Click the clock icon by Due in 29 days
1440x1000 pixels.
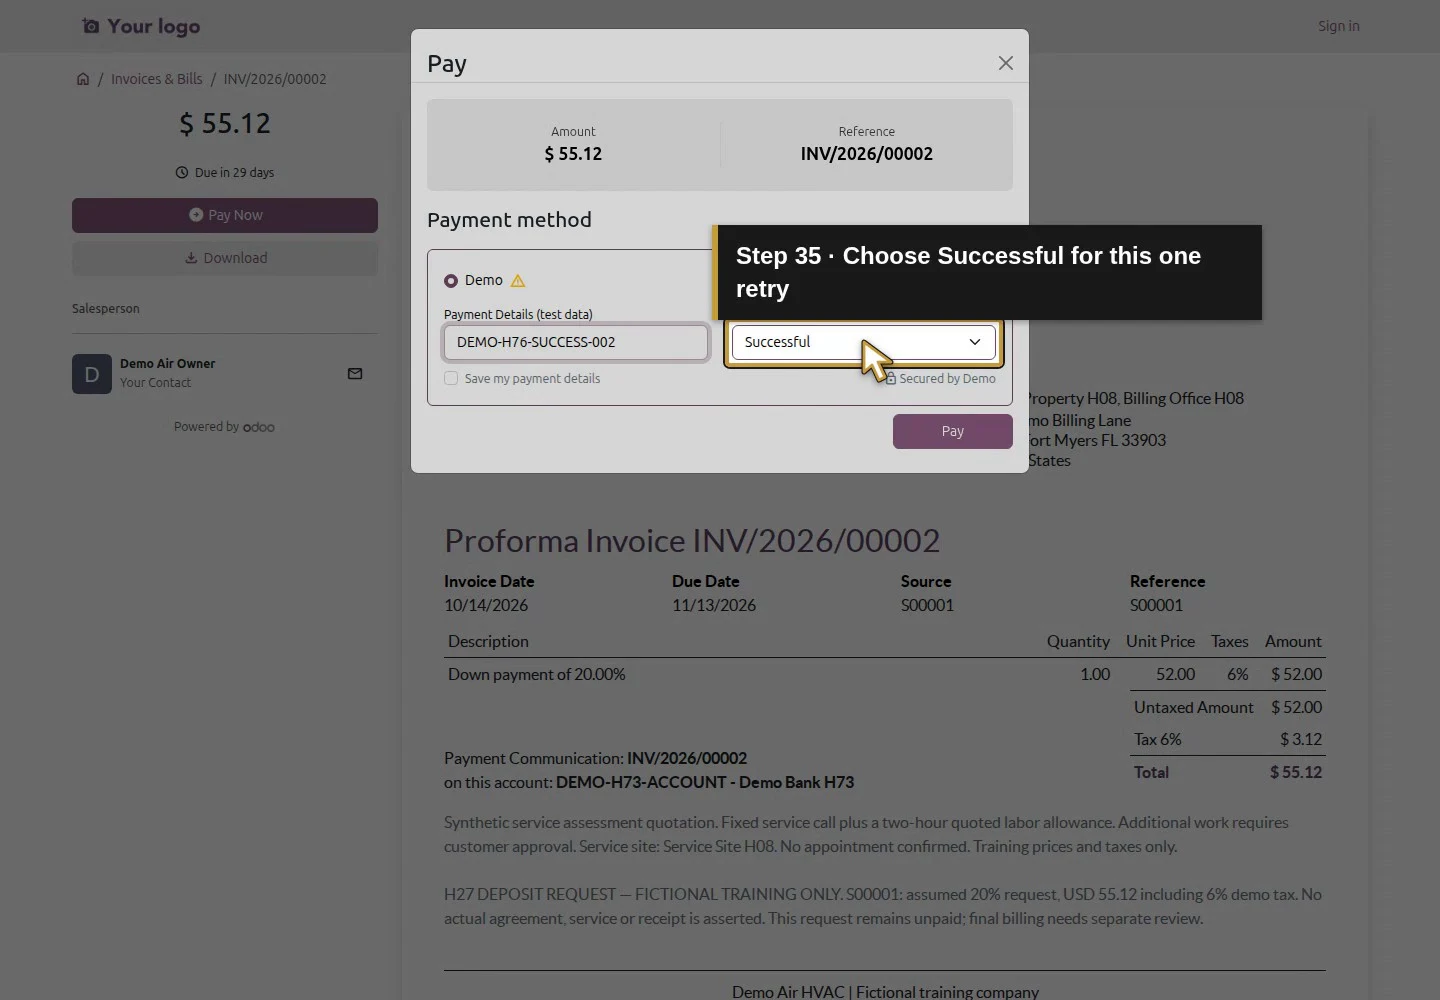tap(182, 172)
